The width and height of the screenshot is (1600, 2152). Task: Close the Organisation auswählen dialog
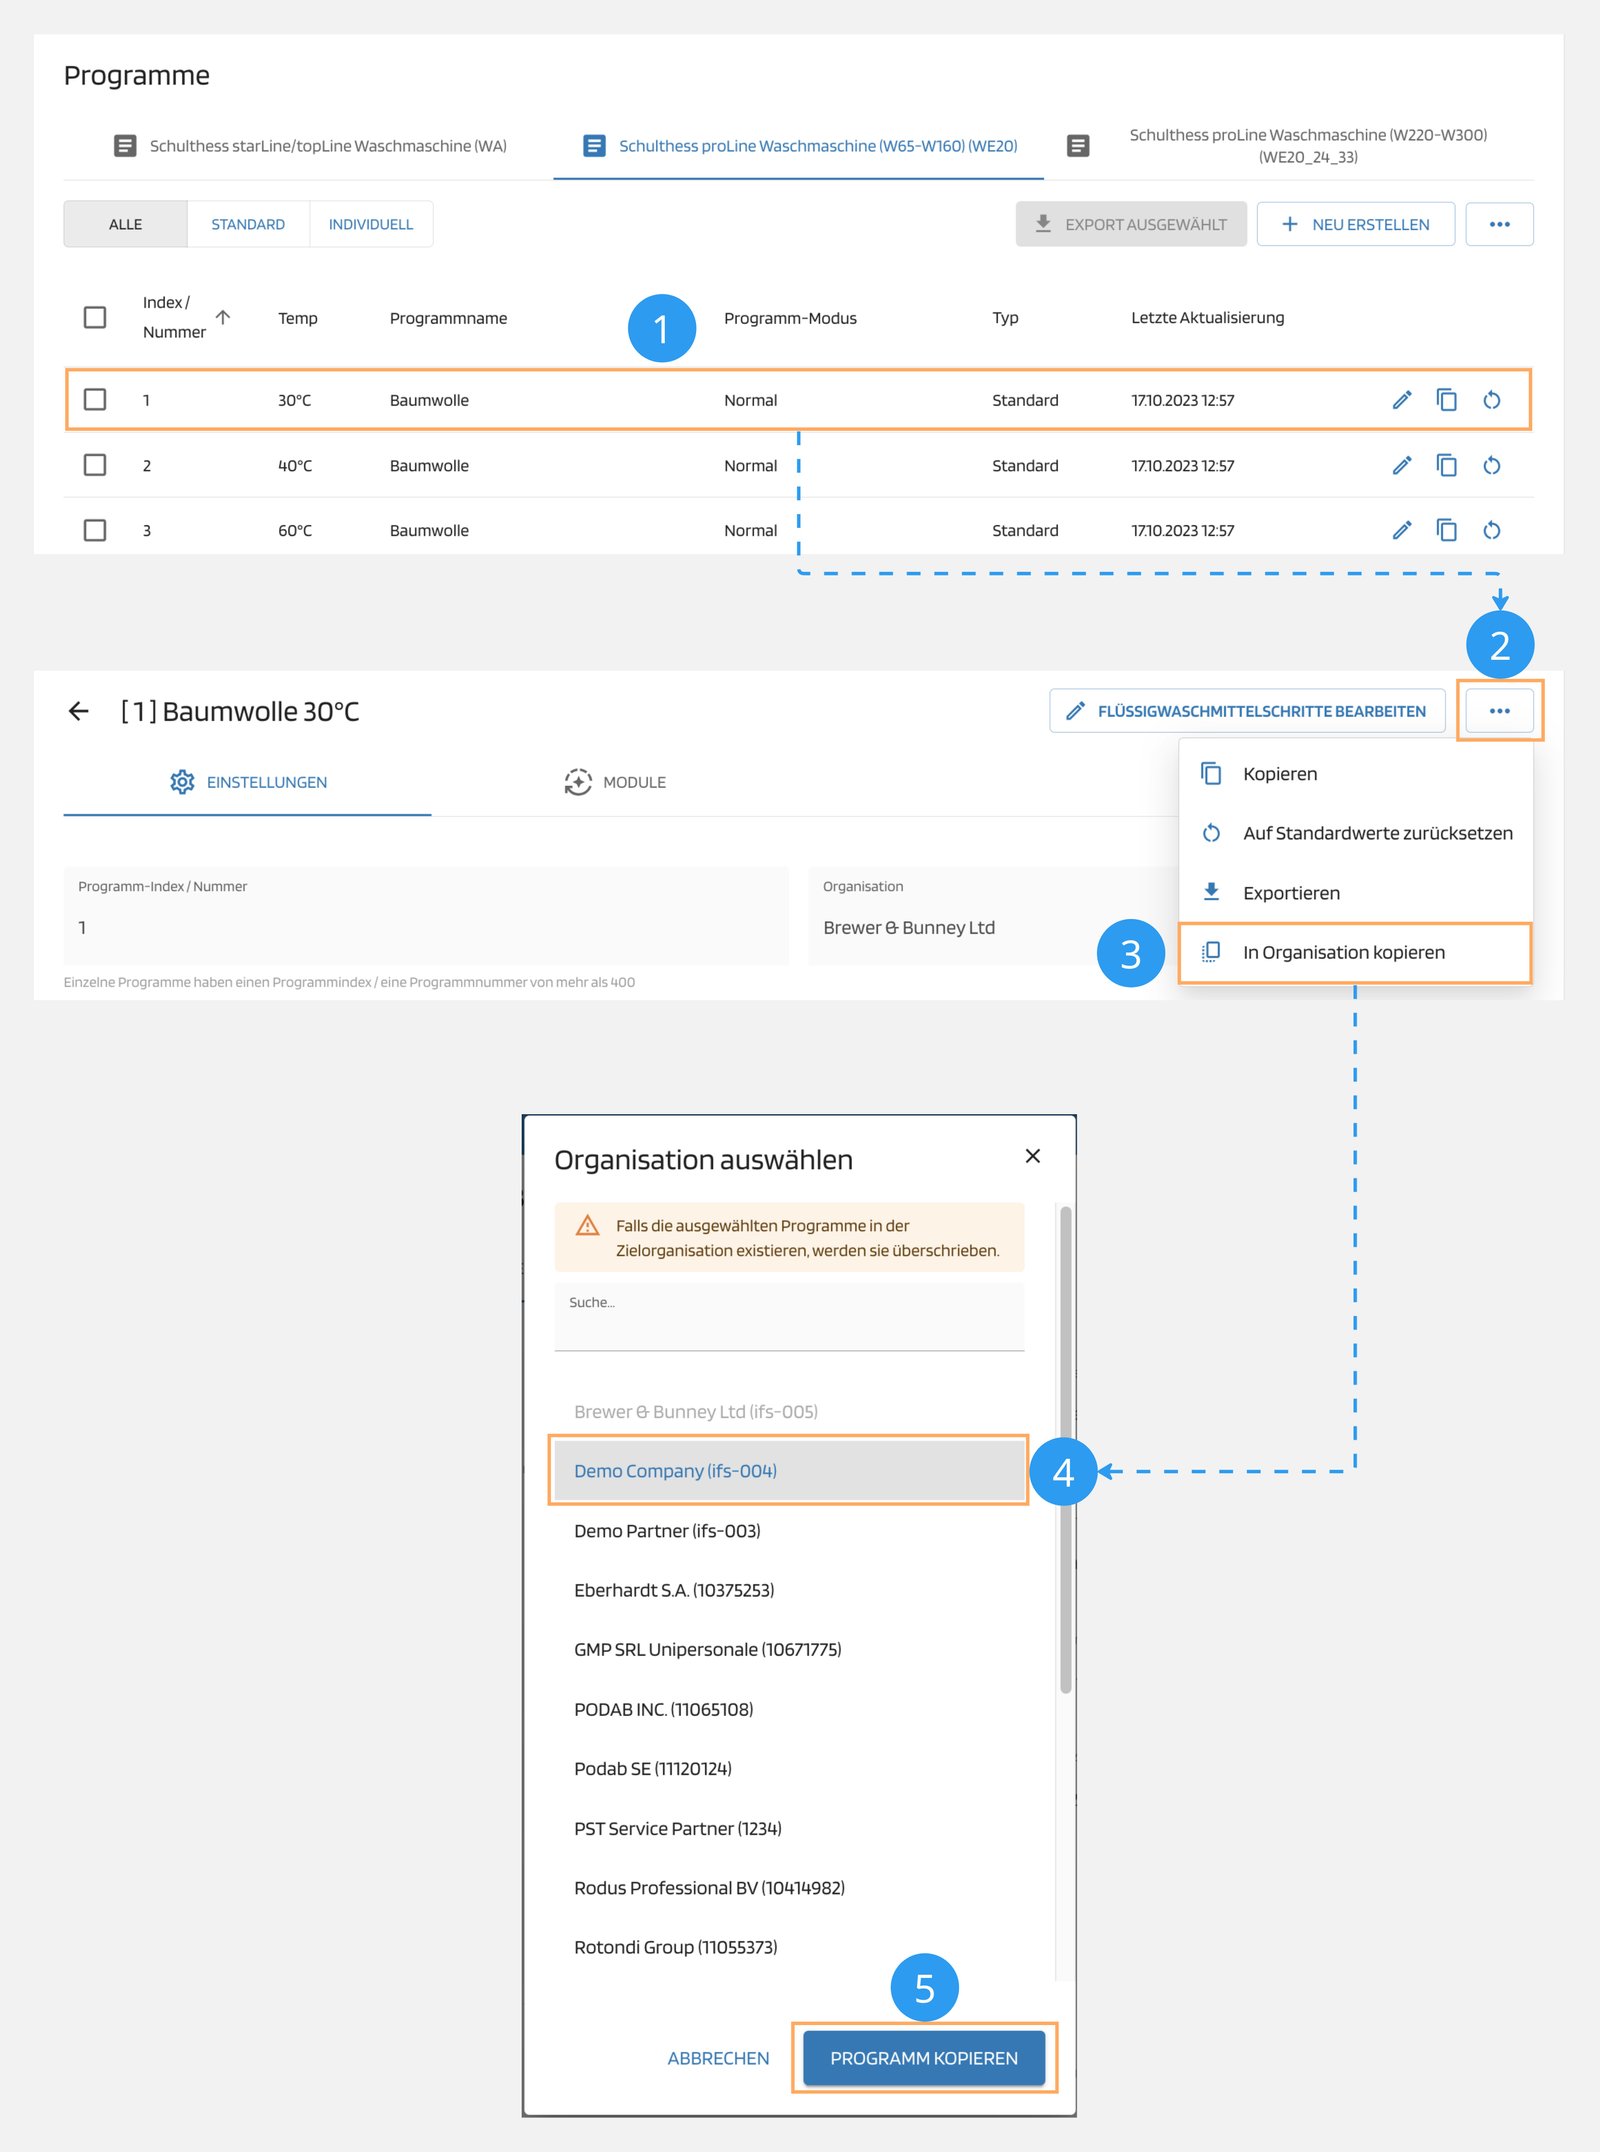pos(1033,1156)
